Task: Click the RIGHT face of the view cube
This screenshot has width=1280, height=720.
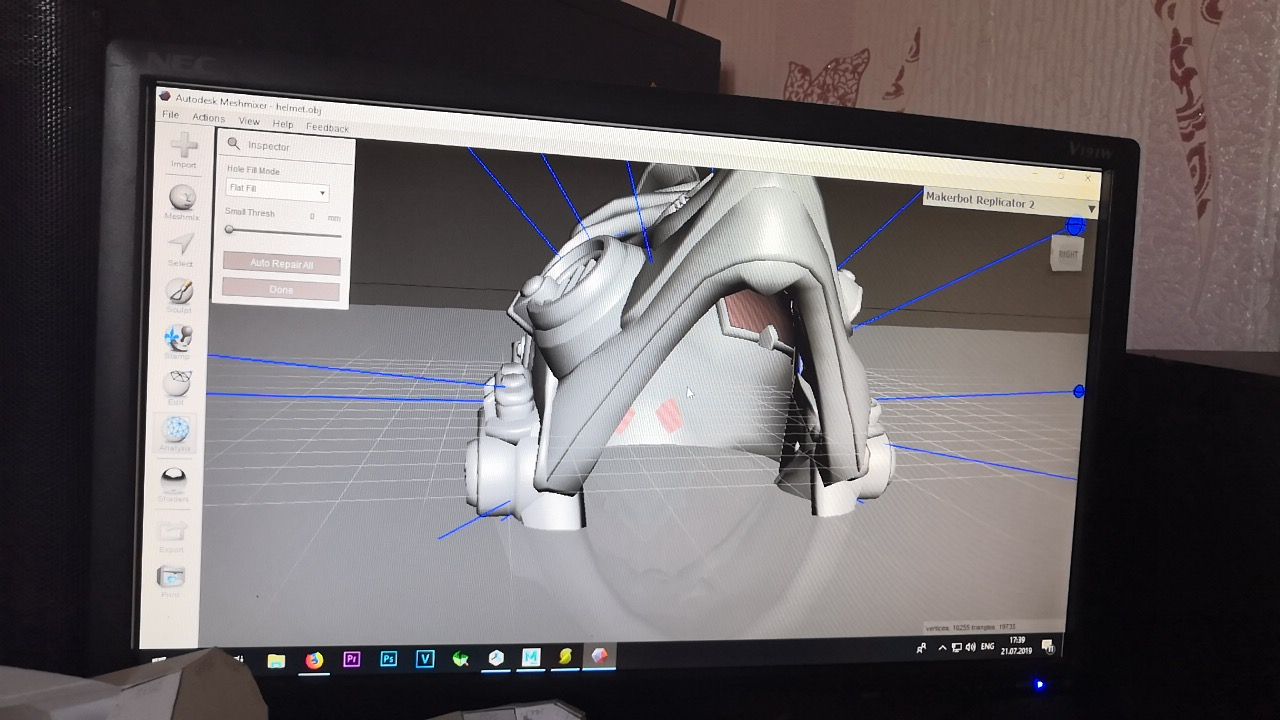Action: click(x=1068, y=254)
